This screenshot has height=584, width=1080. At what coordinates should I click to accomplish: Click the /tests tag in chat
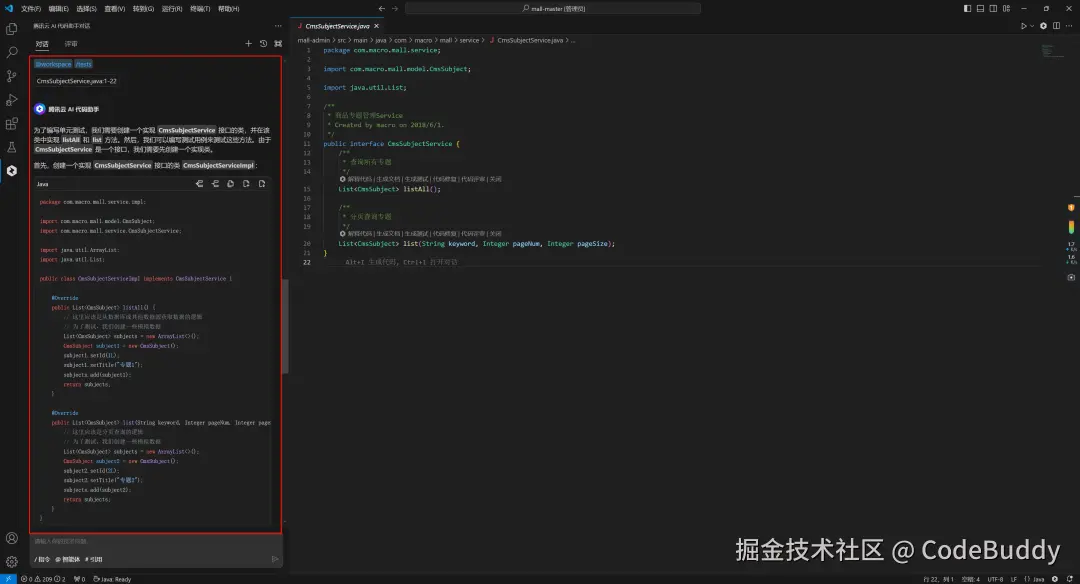(83, 64)
